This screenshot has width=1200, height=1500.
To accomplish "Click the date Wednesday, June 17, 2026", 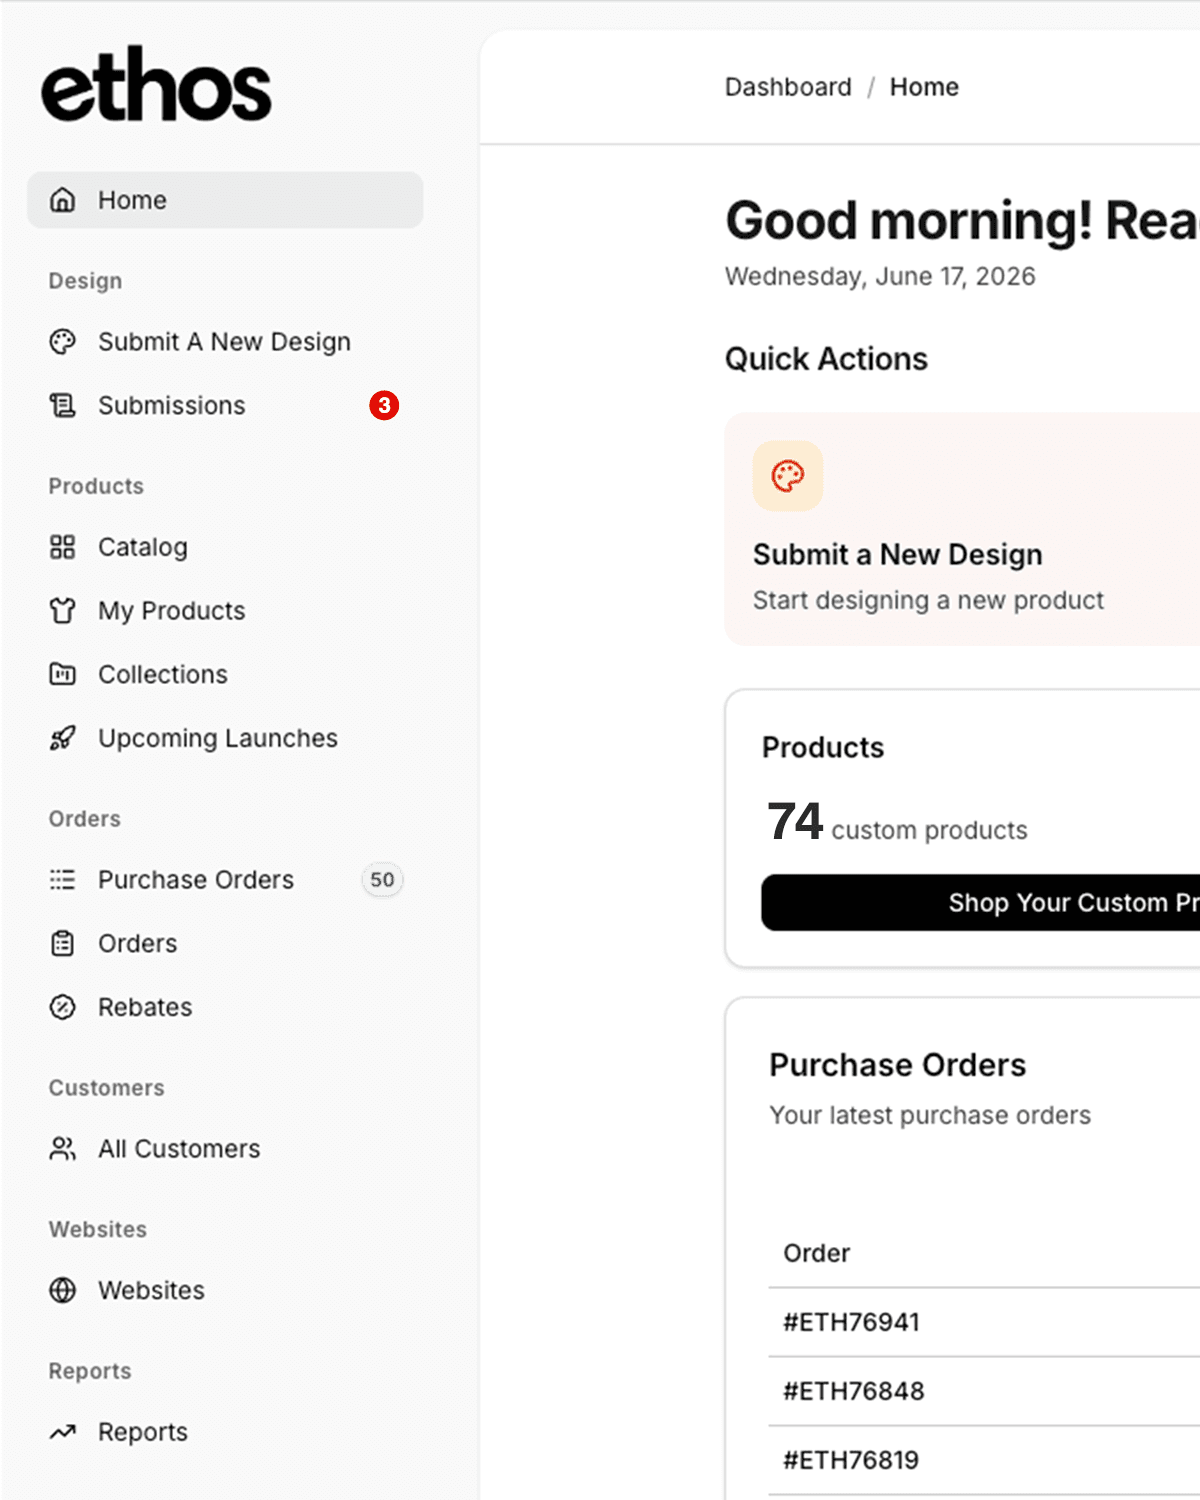I will click(880, 276).
